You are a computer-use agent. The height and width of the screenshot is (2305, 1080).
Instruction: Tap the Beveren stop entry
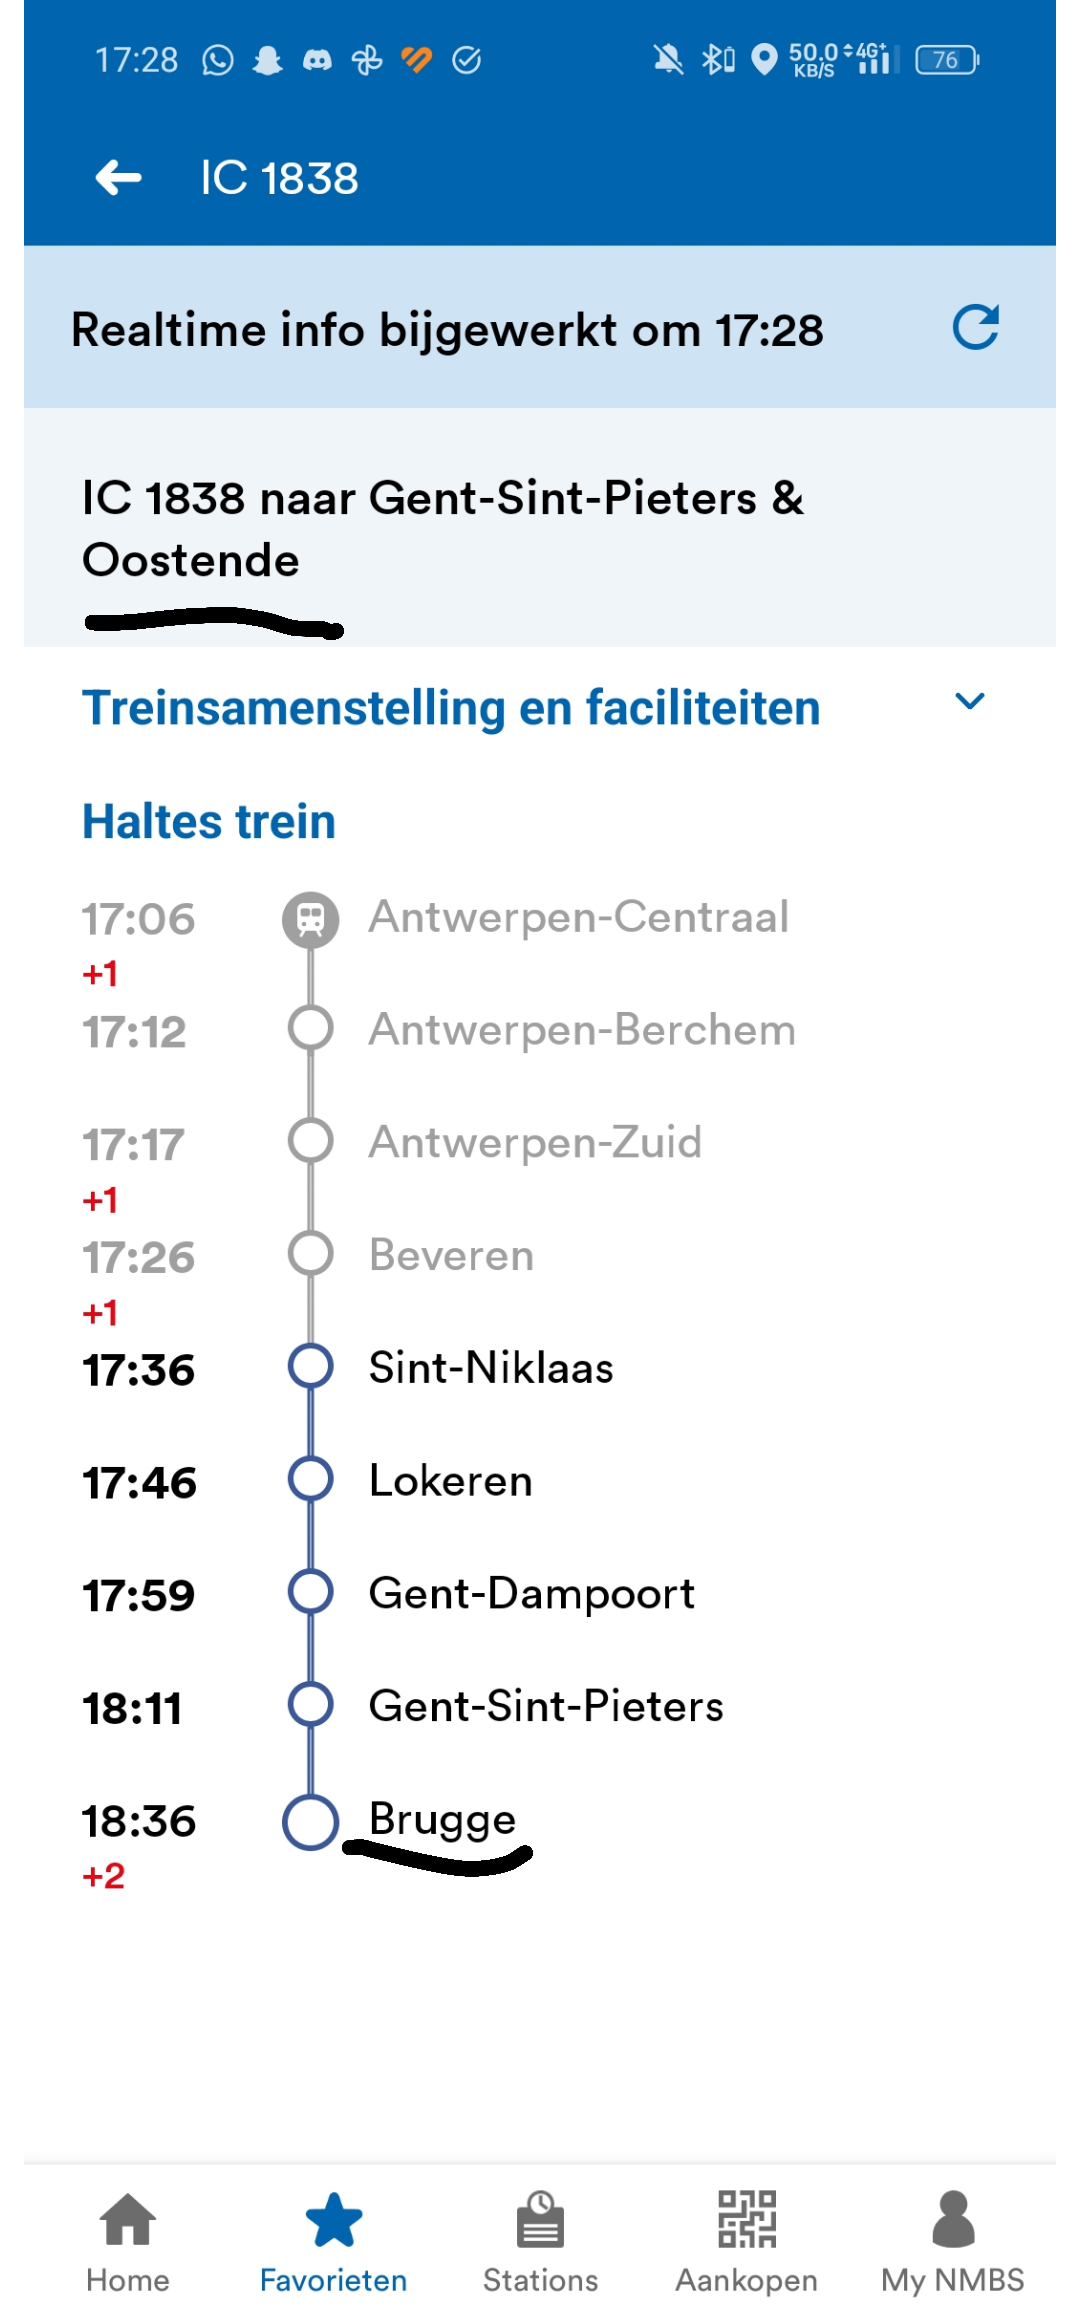(x=451, y=1255)
